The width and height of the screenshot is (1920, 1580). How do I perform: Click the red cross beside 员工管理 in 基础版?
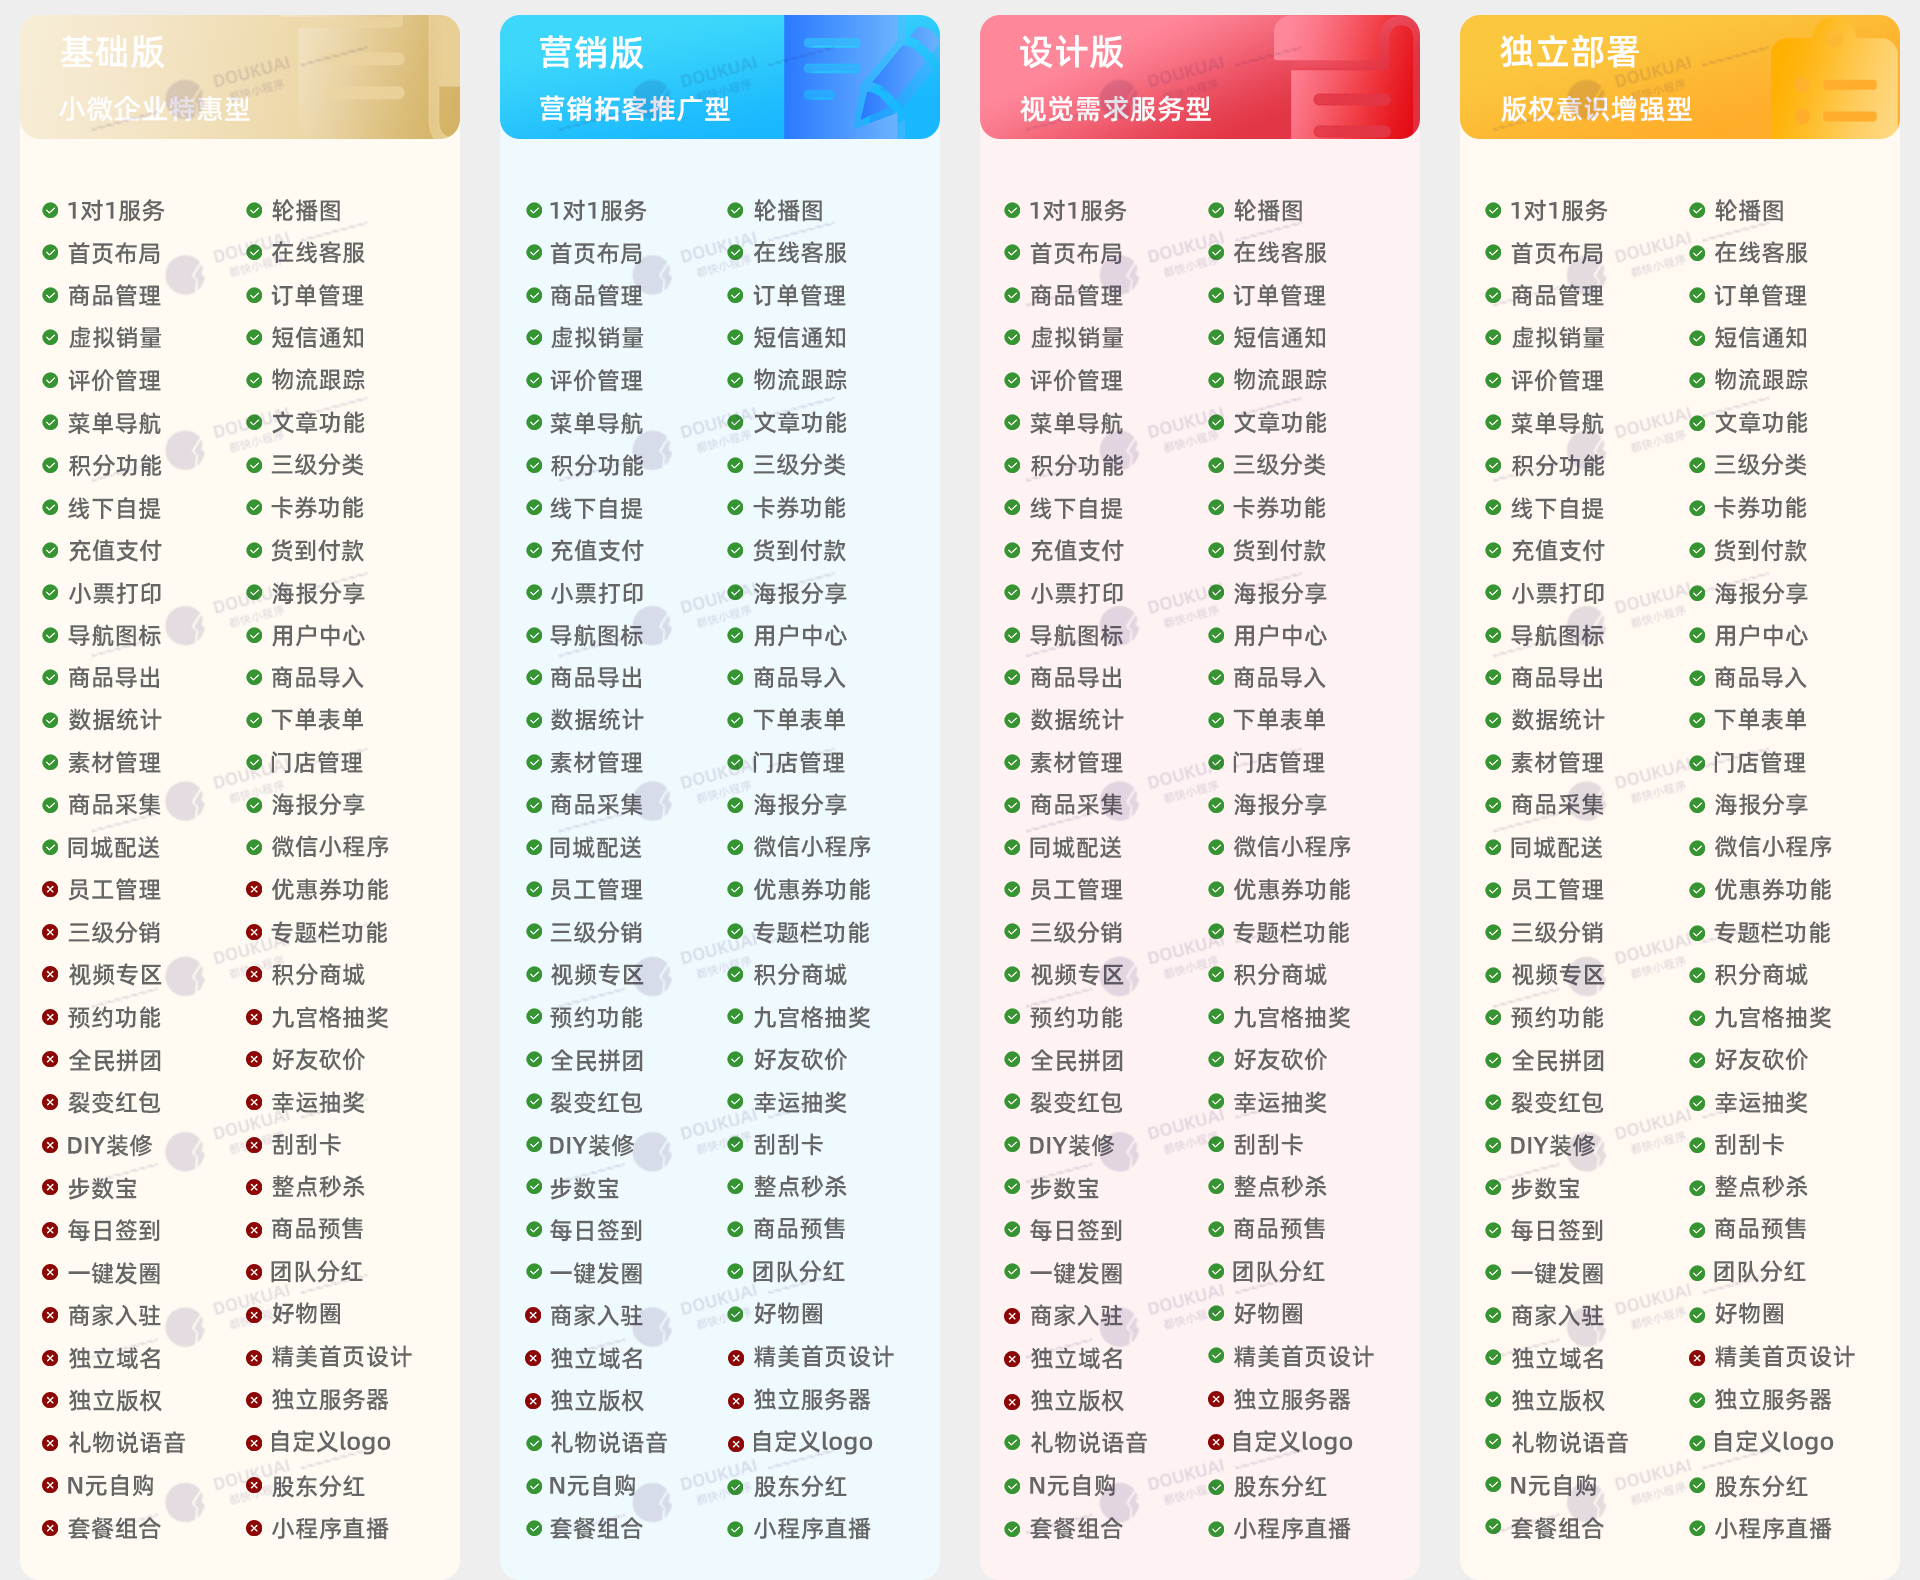(x=50, y=889)
